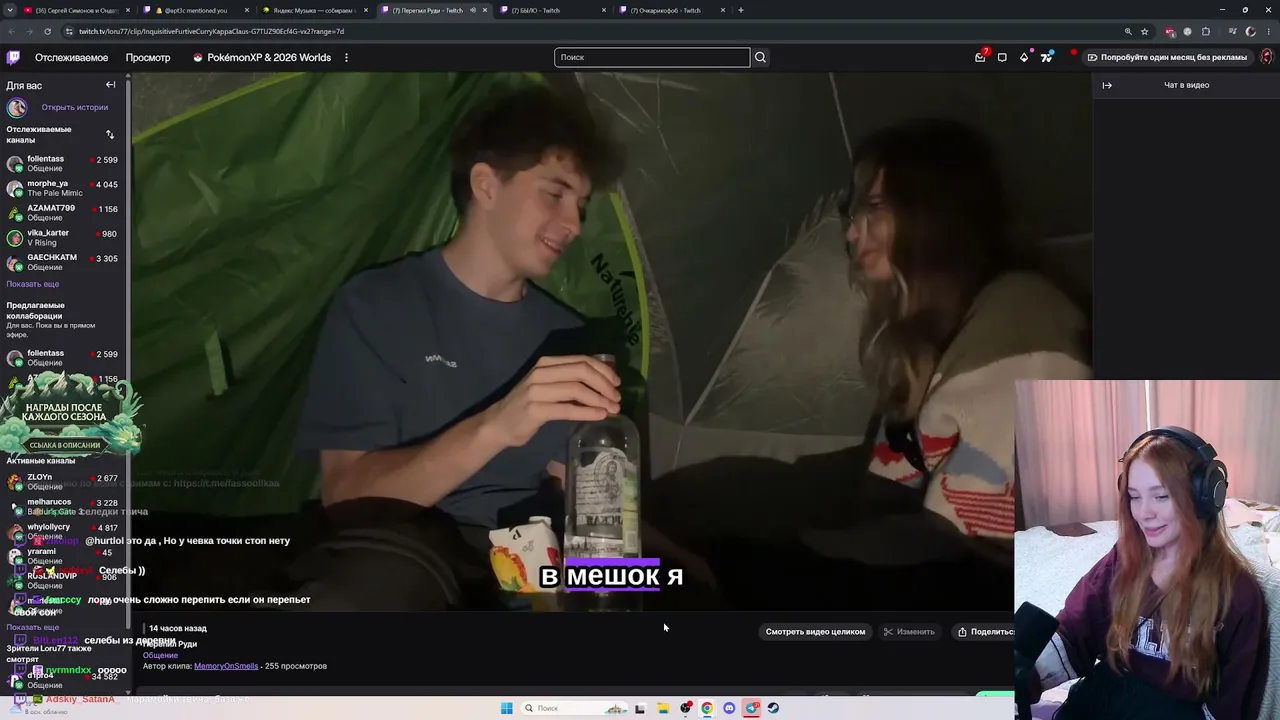Bookmark this page with star icon
Viewport: 1280px width, 720px height.
tap(1145, 31)
